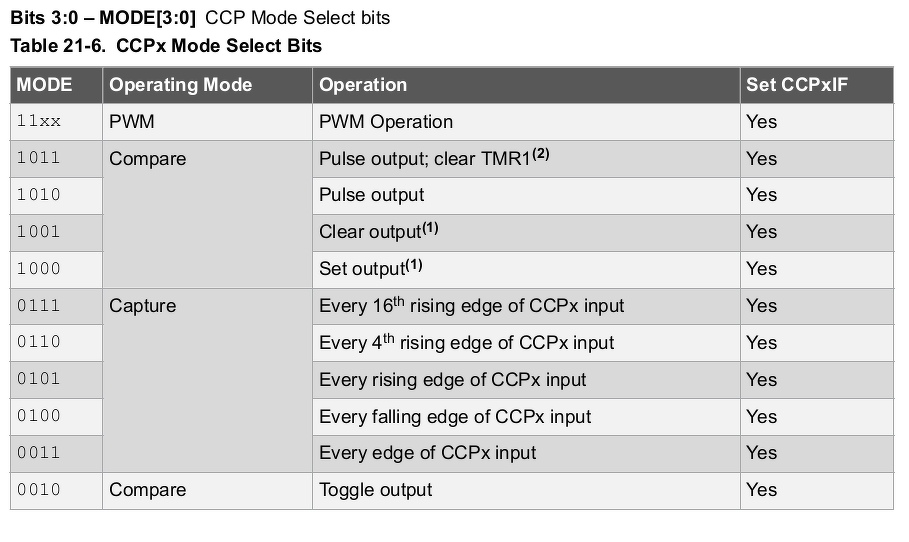Click the Operating Mode column header
Viewport: 909px width, 542px height.
pos(180,85)
